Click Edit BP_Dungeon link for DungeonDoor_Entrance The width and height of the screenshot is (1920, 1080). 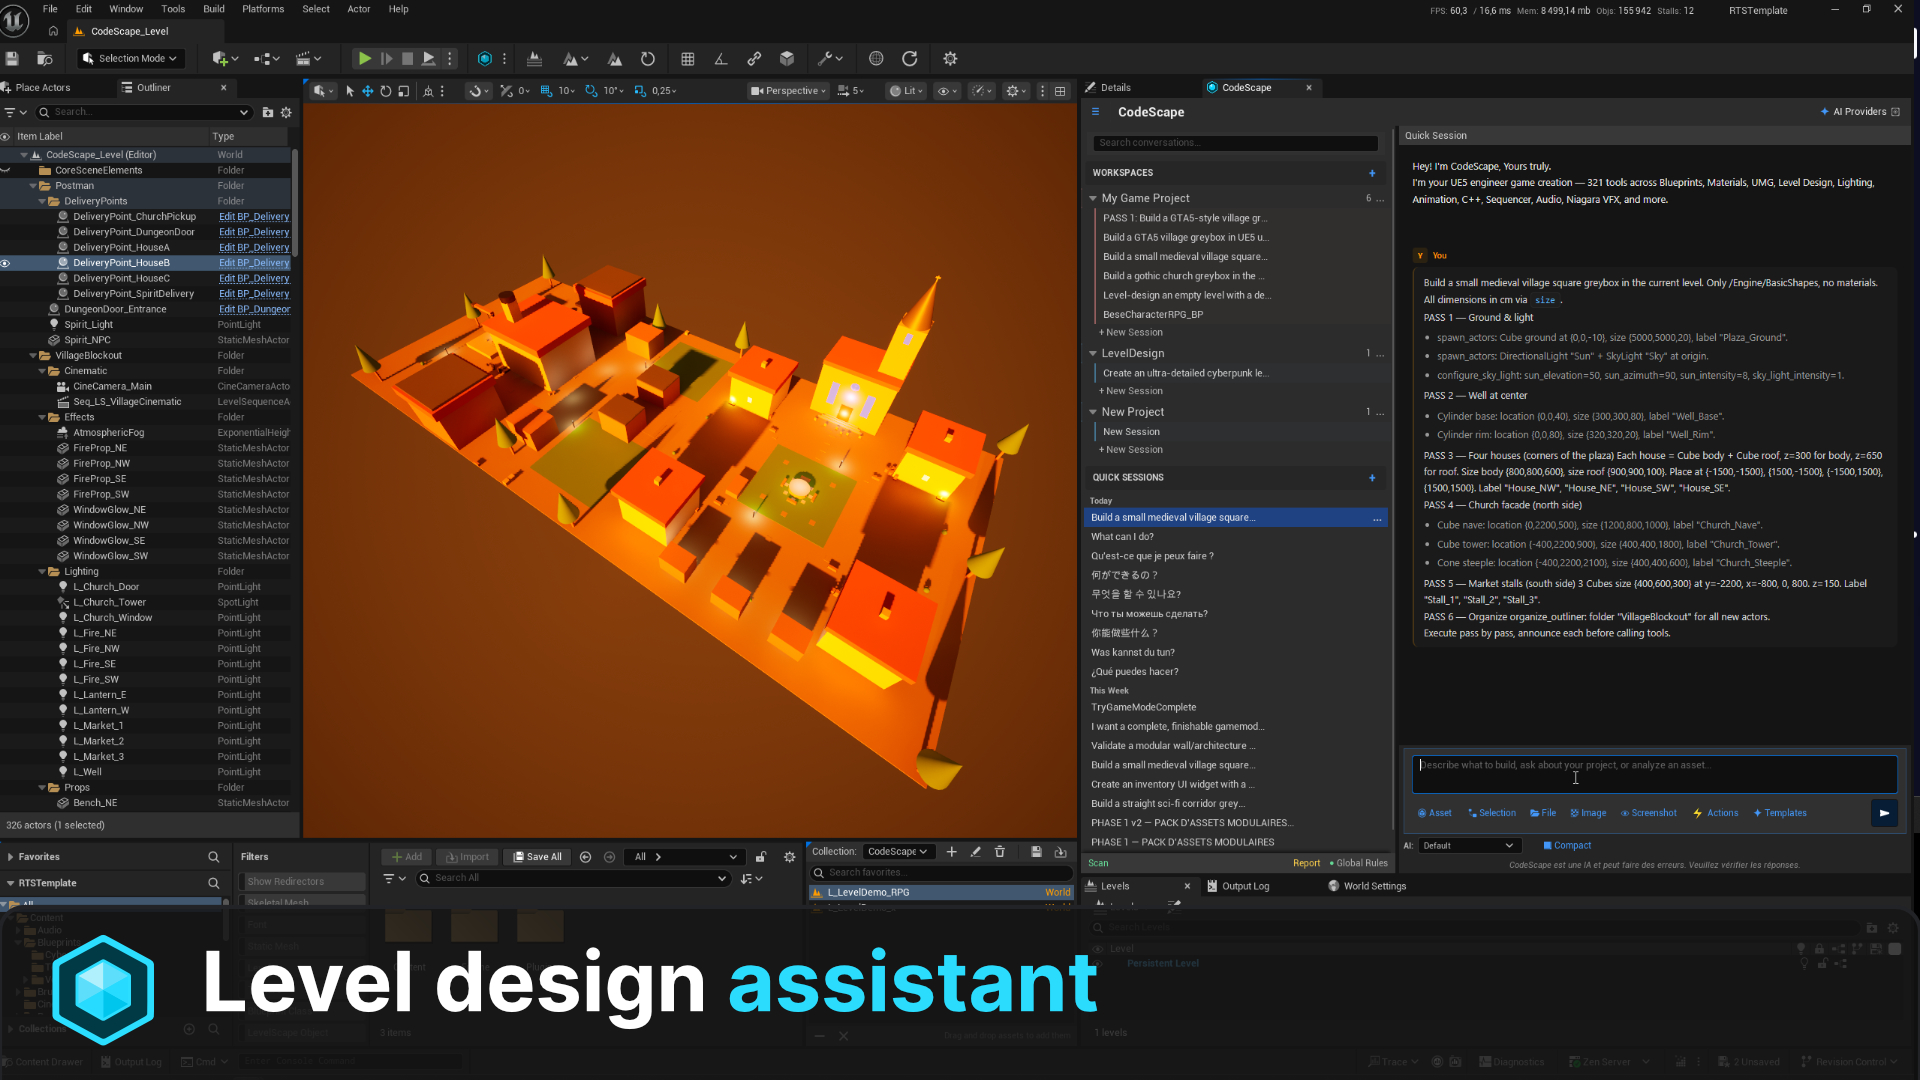click(x=255, y=309)
